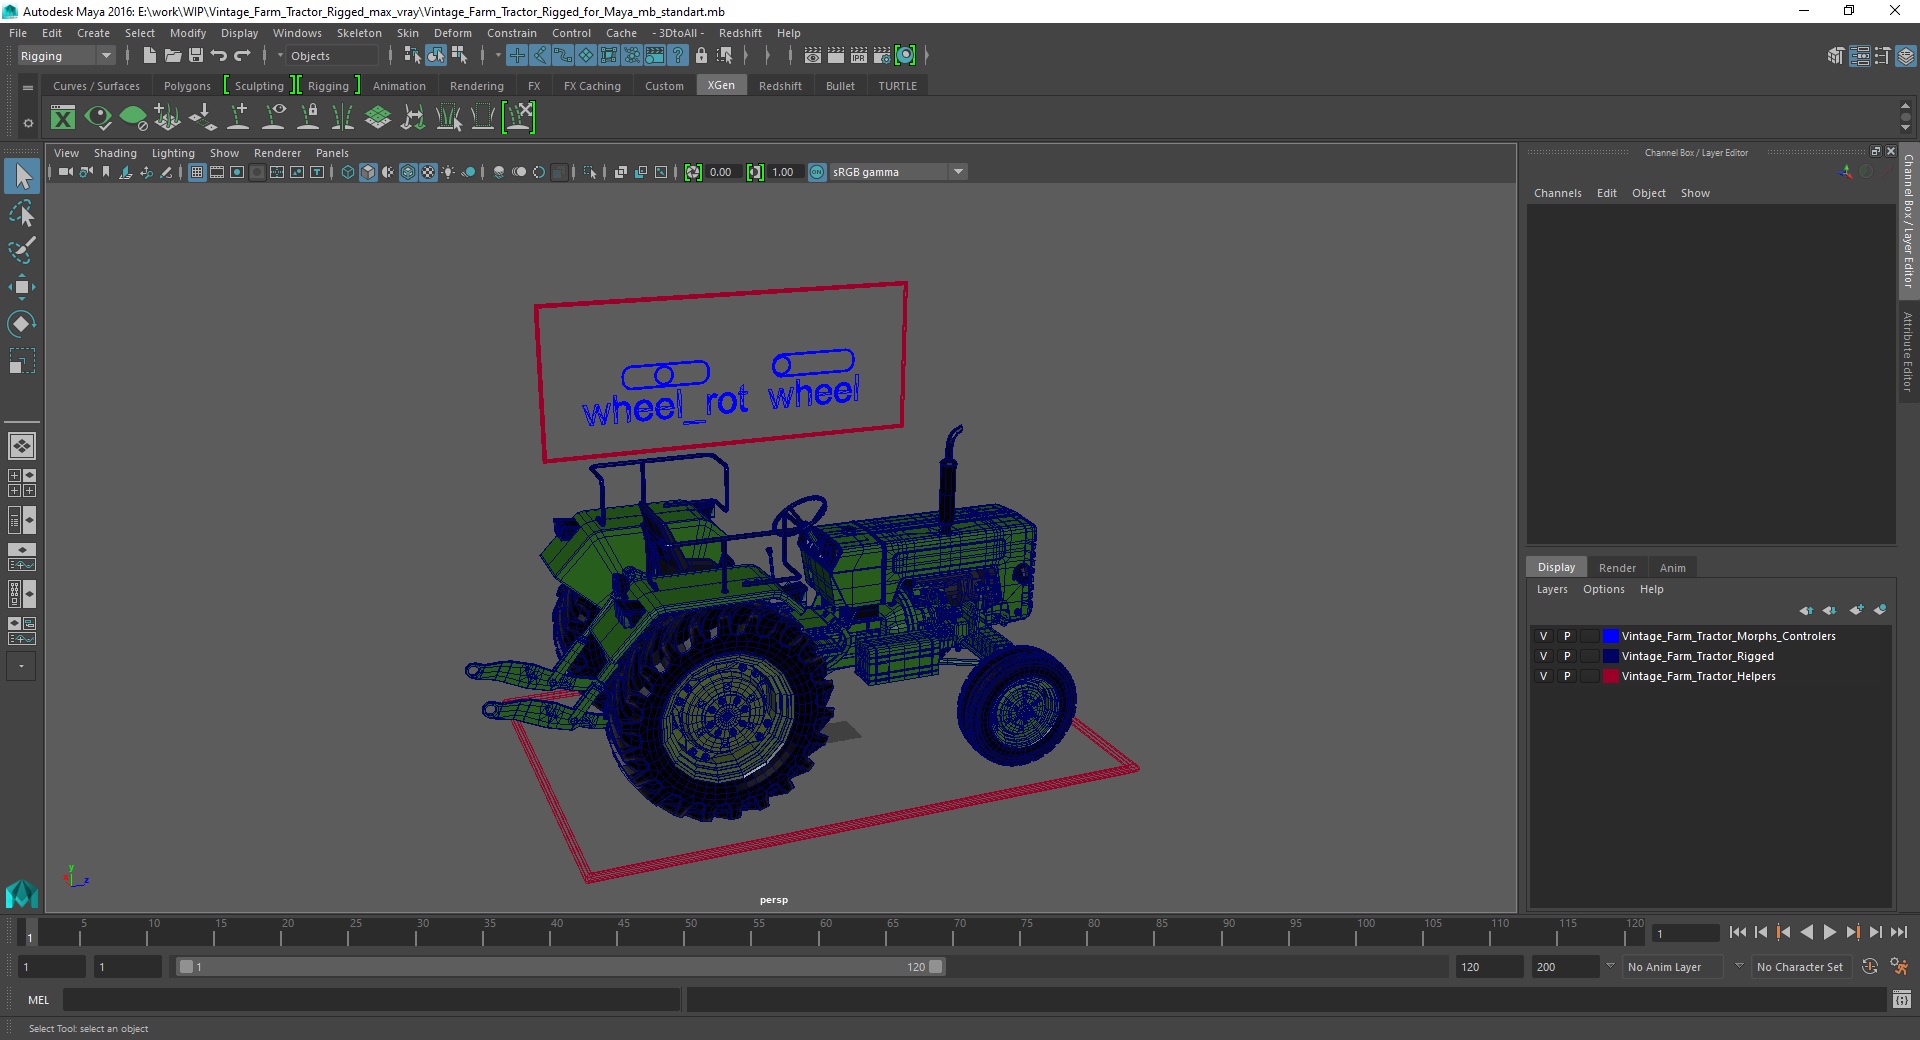Click the green layered planes XGen icon
The height and width of the screenshot is (1040, 1920).
click(378, 118)
